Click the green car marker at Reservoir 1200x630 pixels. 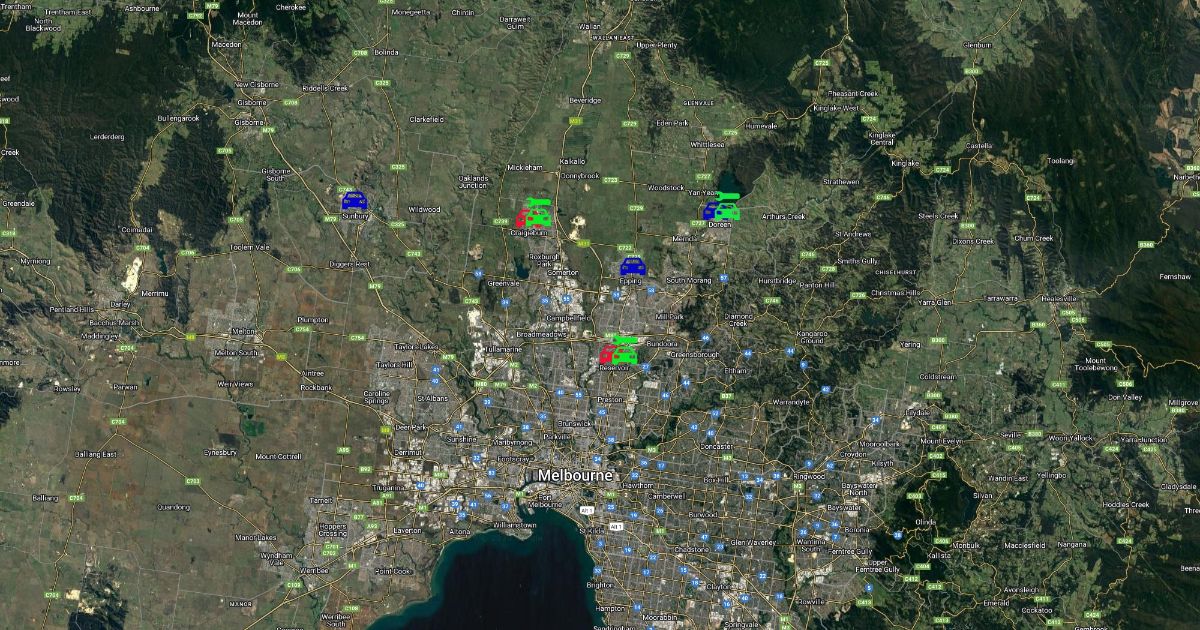pos(625,354)
